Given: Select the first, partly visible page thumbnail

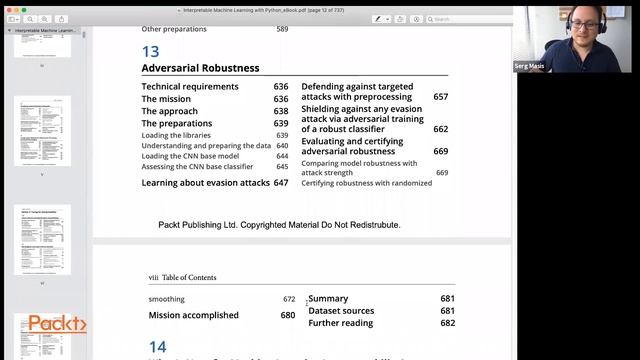Looking at the screenshot, I should (42, 46).
